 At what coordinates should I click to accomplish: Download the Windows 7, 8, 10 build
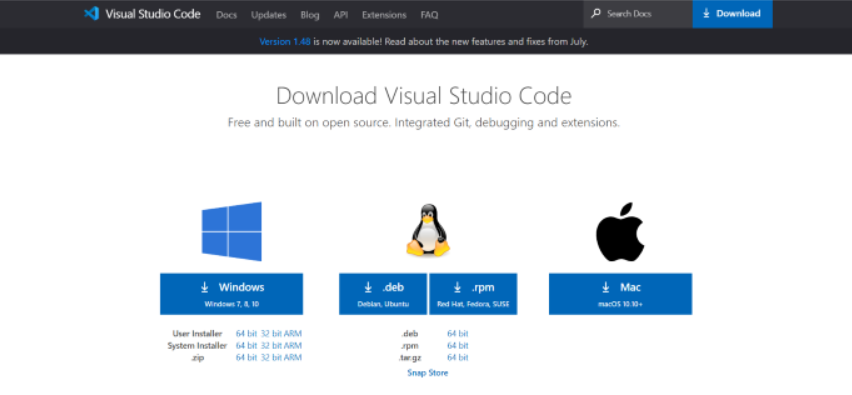pyautogui.click(x=231, y=294)
